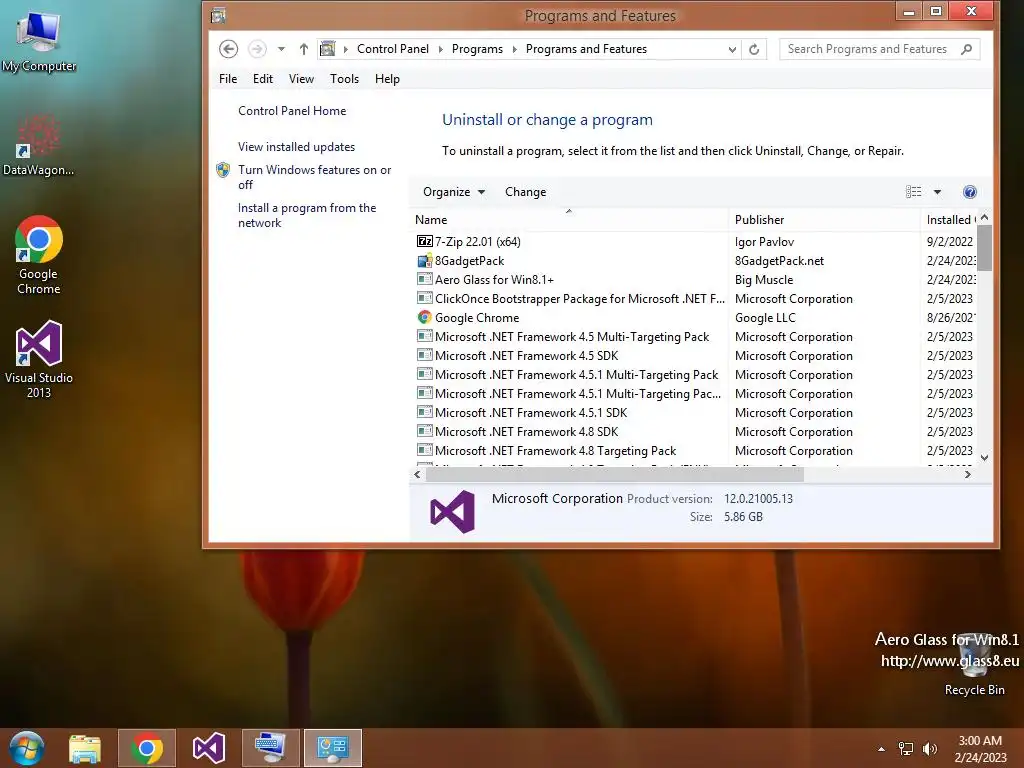This screenshot has width=1024, height=768.
Task: Go to Control Panel Home
Action: coord(292,111)
